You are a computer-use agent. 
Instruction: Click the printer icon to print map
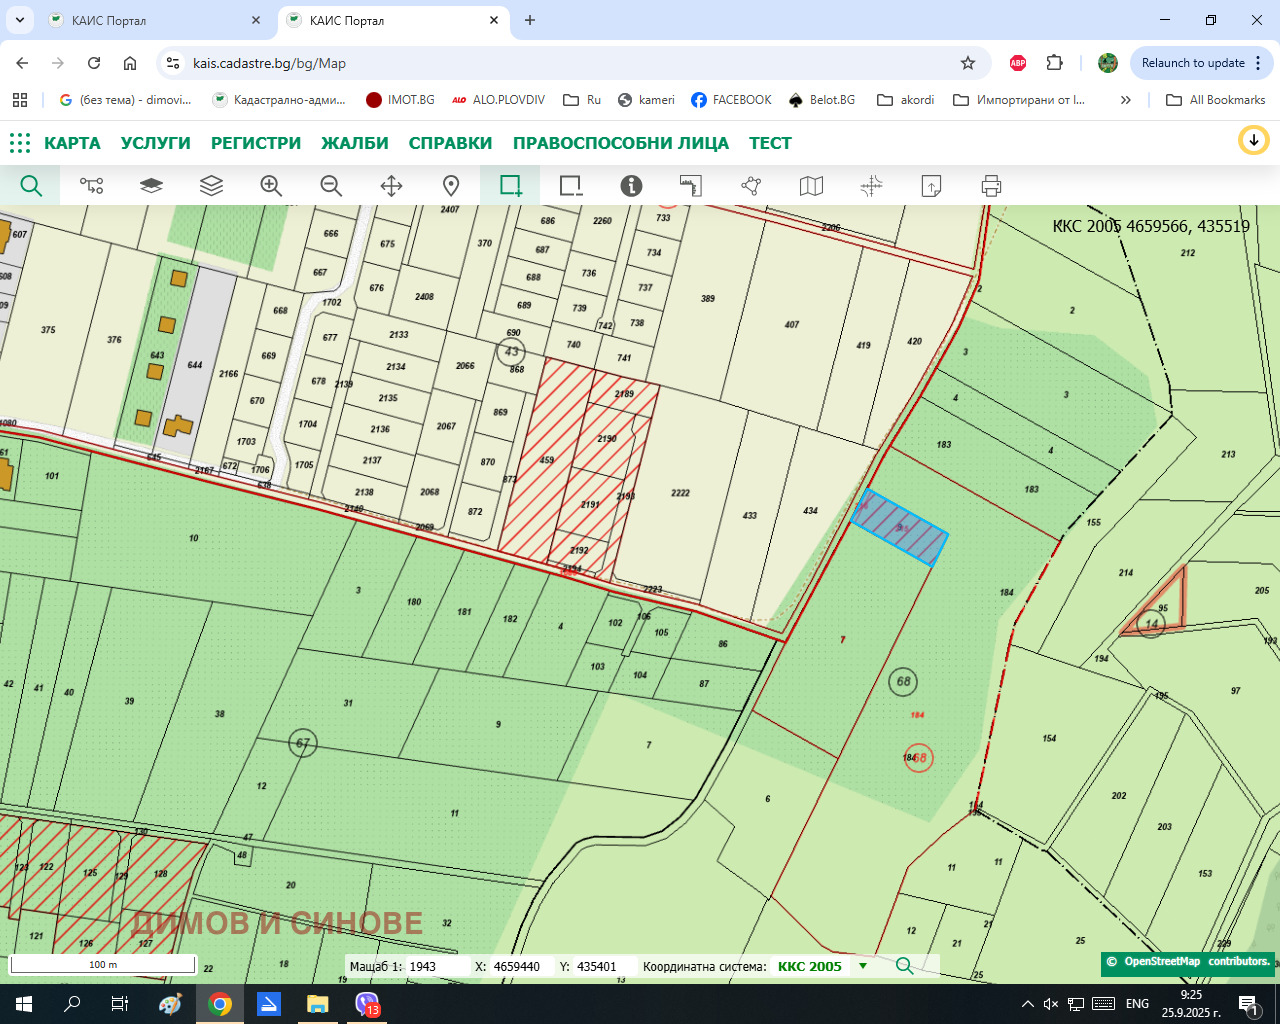point(991,186)
